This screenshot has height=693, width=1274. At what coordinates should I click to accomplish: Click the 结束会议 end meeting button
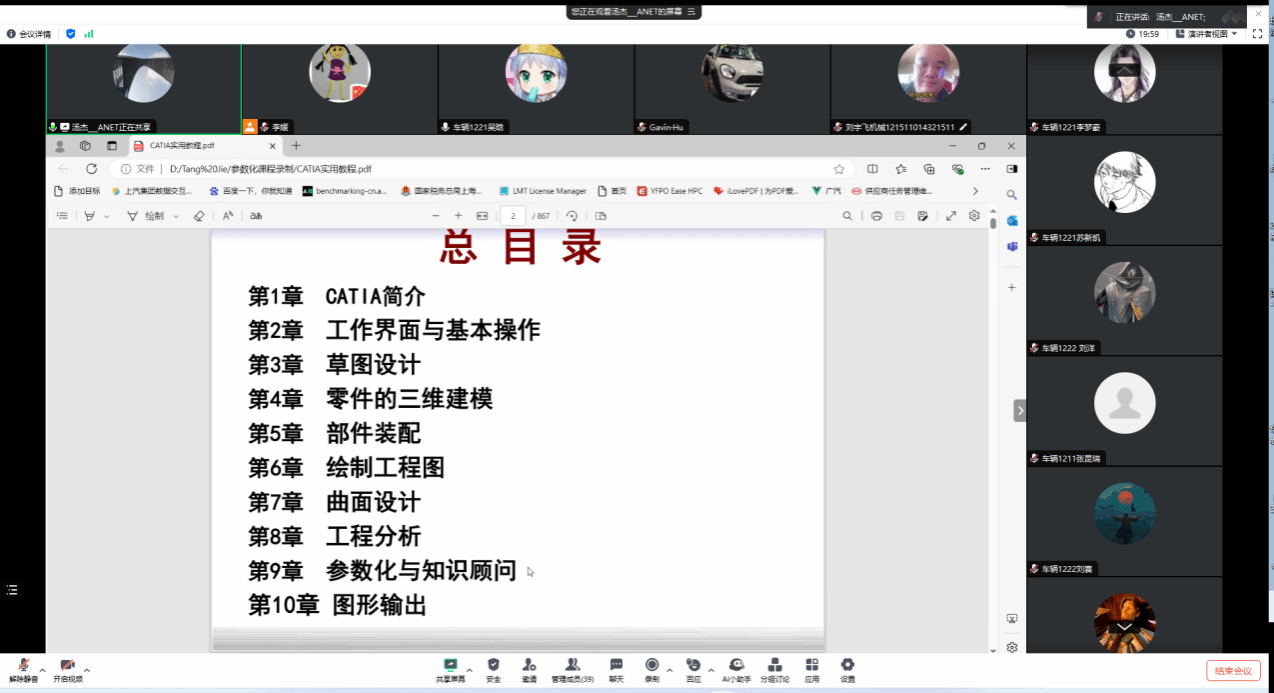[1234, 671]
